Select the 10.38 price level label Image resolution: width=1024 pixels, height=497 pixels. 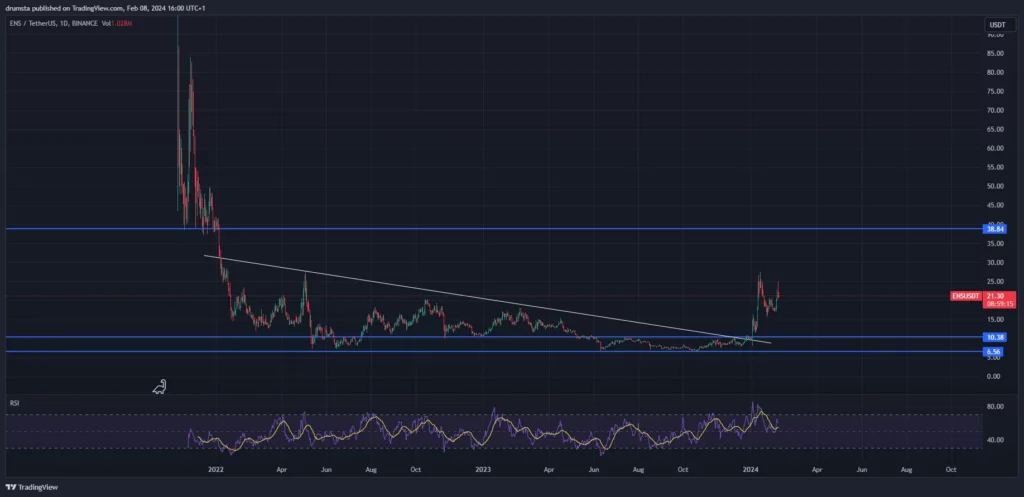coord(996,337)
